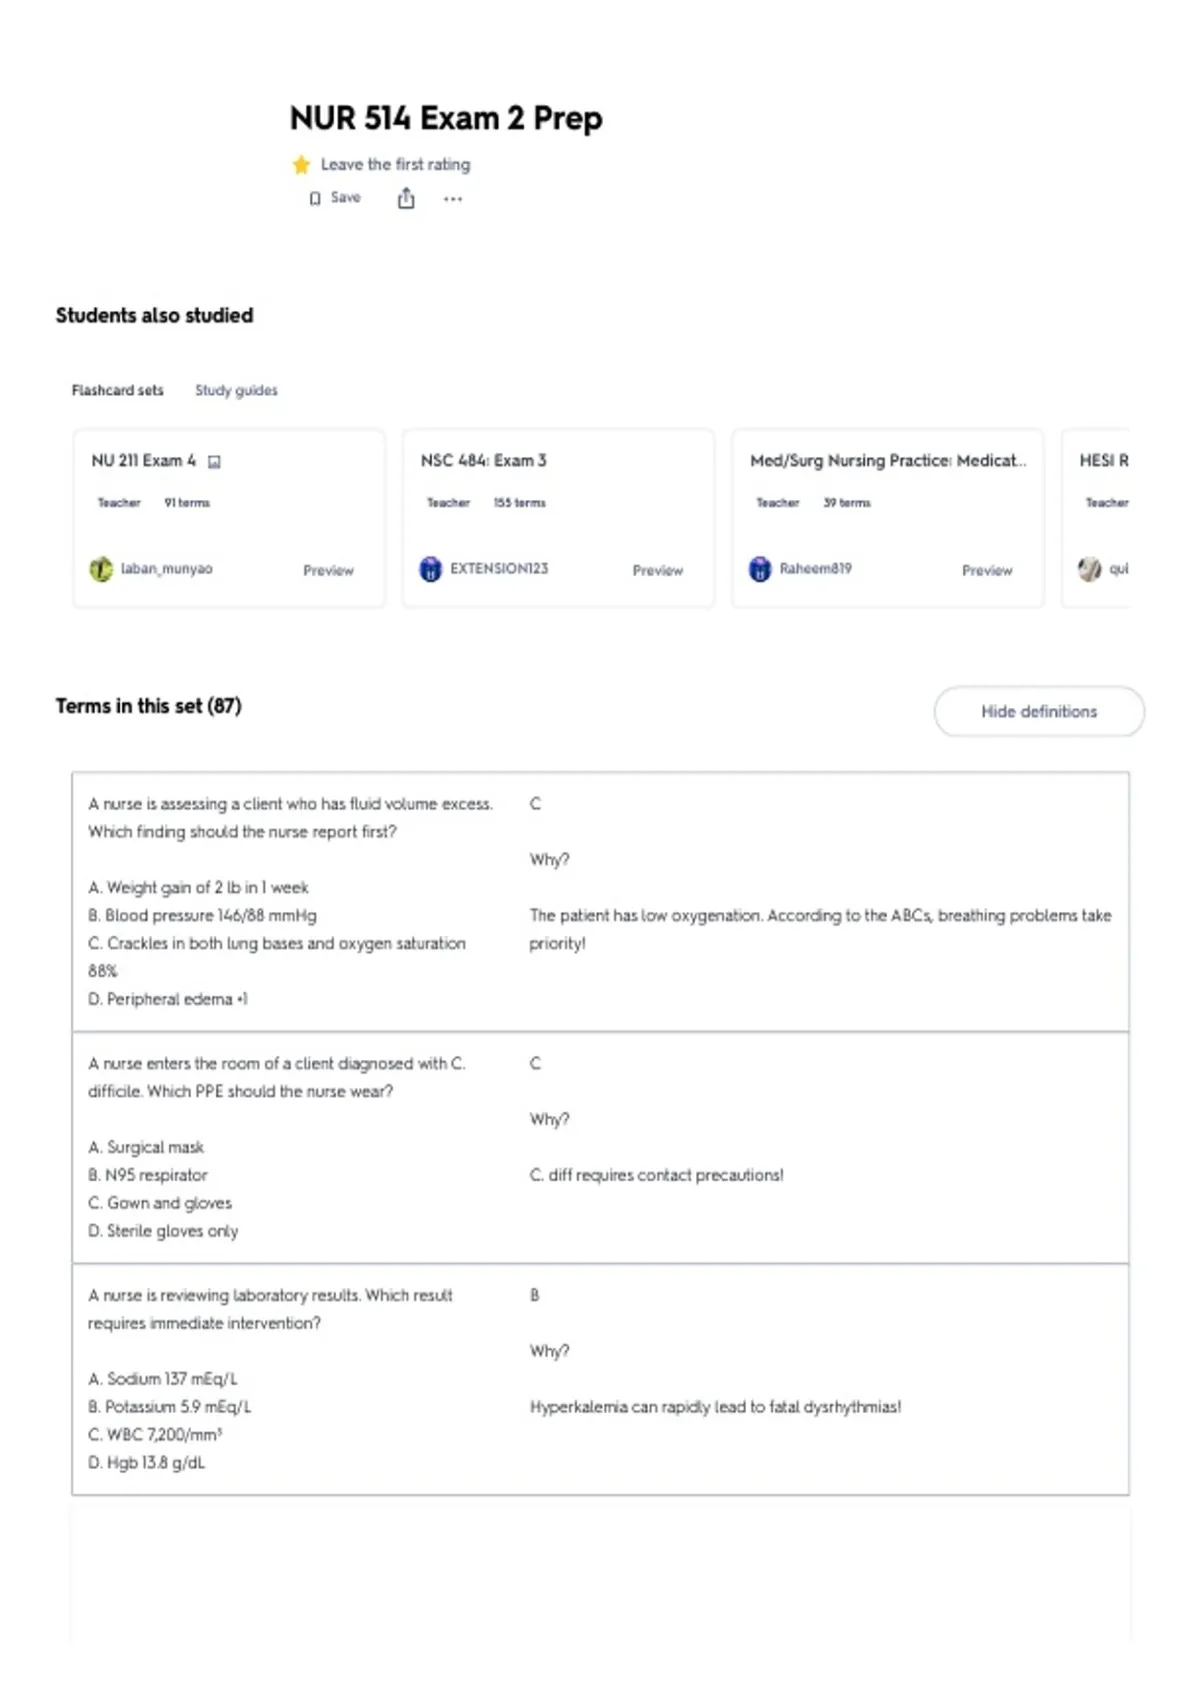This screenshot has height=1700, width=1200.
Task: Select the C. difficile PPE question card
Action: [600, 1147]
